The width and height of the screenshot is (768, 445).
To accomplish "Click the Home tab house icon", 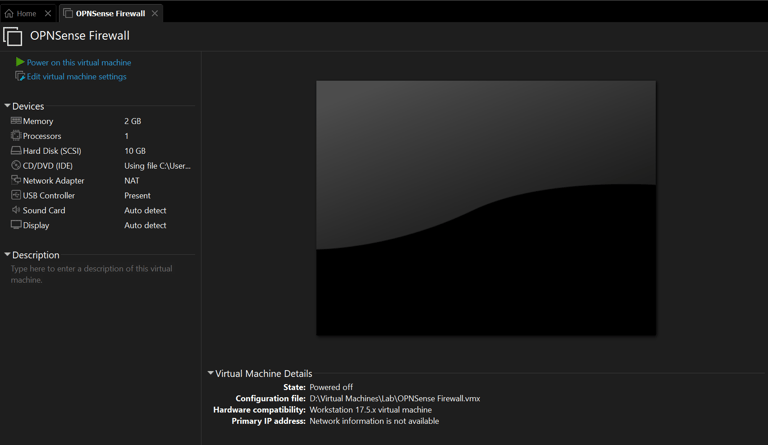I will coord(9,13).
